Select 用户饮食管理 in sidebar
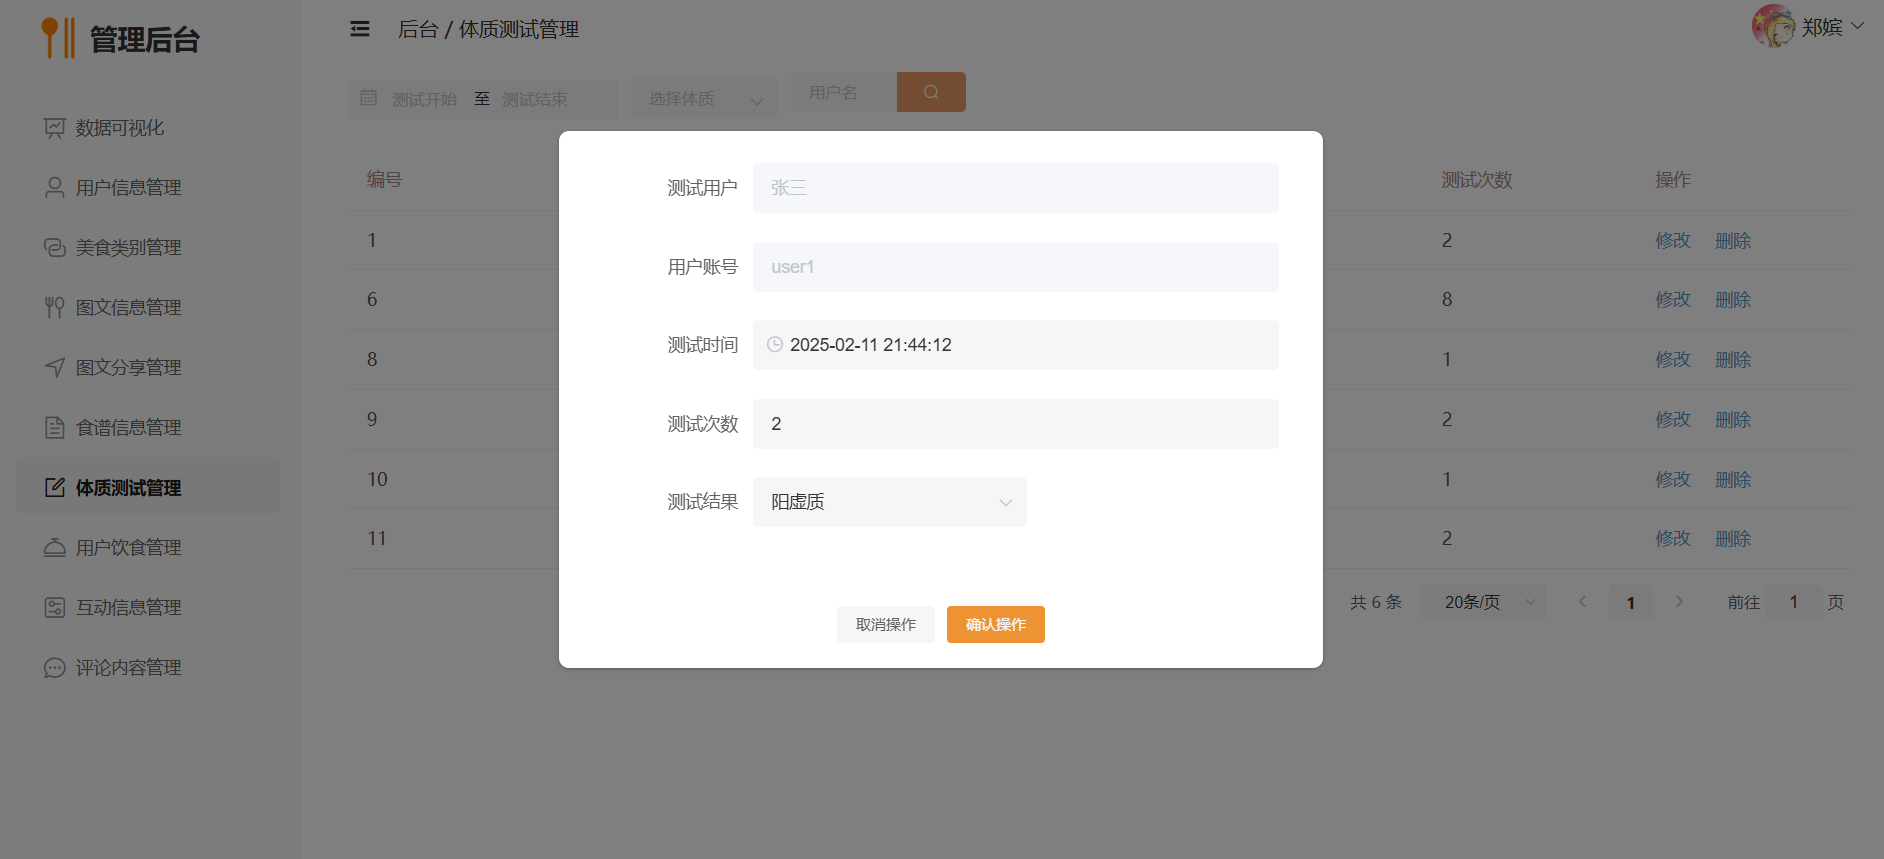1884x859 pixels. tap(148, 548)
